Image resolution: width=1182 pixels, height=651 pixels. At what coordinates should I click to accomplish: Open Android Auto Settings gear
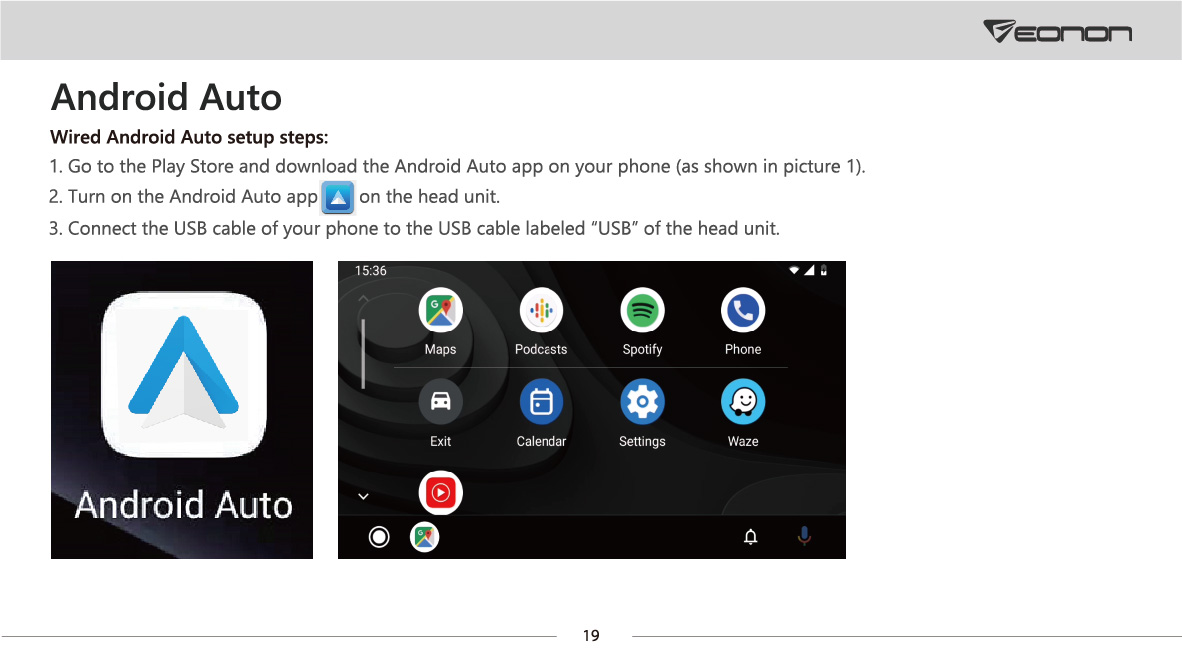click(642, 402)
